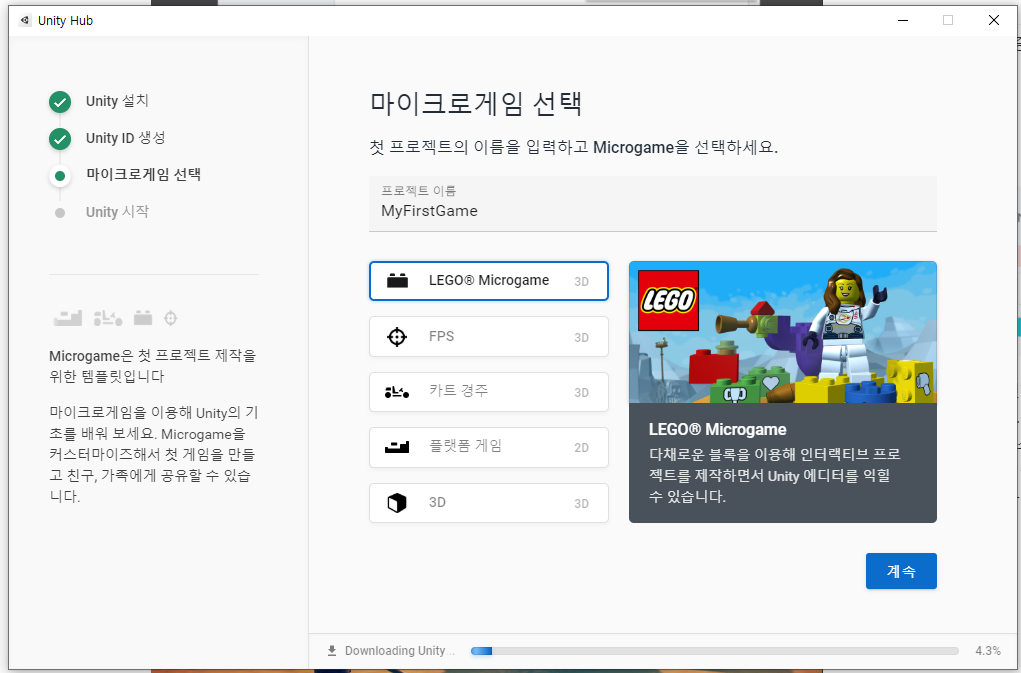Image resolution: width=1021 pixels, height=673 pixels.
Task: Close the Unity Hub window
Action: pyautogui.click(x=994, y=20)
